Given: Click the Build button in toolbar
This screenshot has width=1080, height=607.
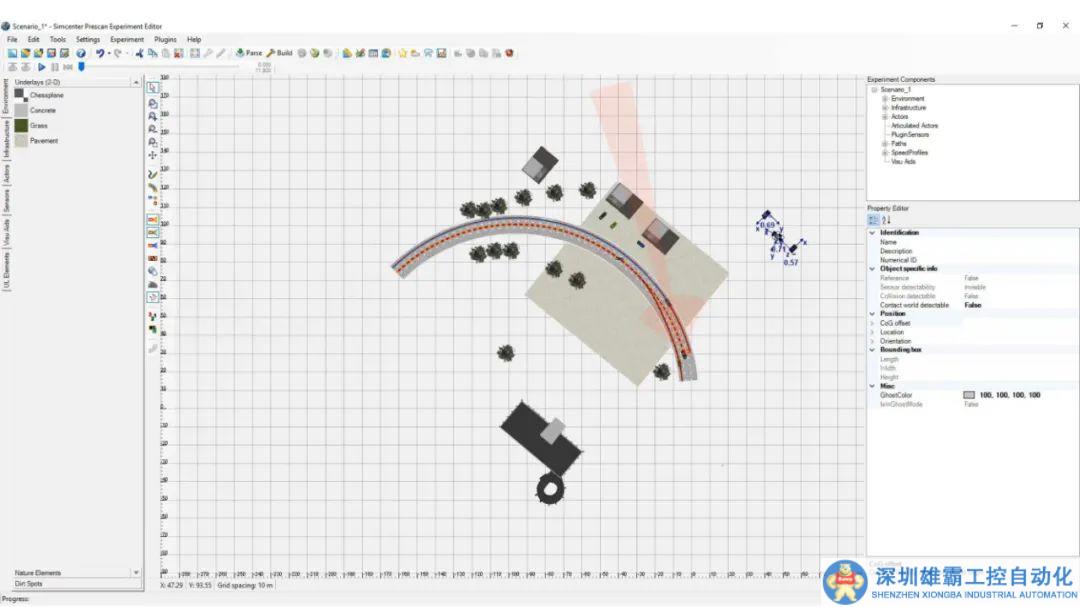Looking at the screenshot, I should coord(279,53).
